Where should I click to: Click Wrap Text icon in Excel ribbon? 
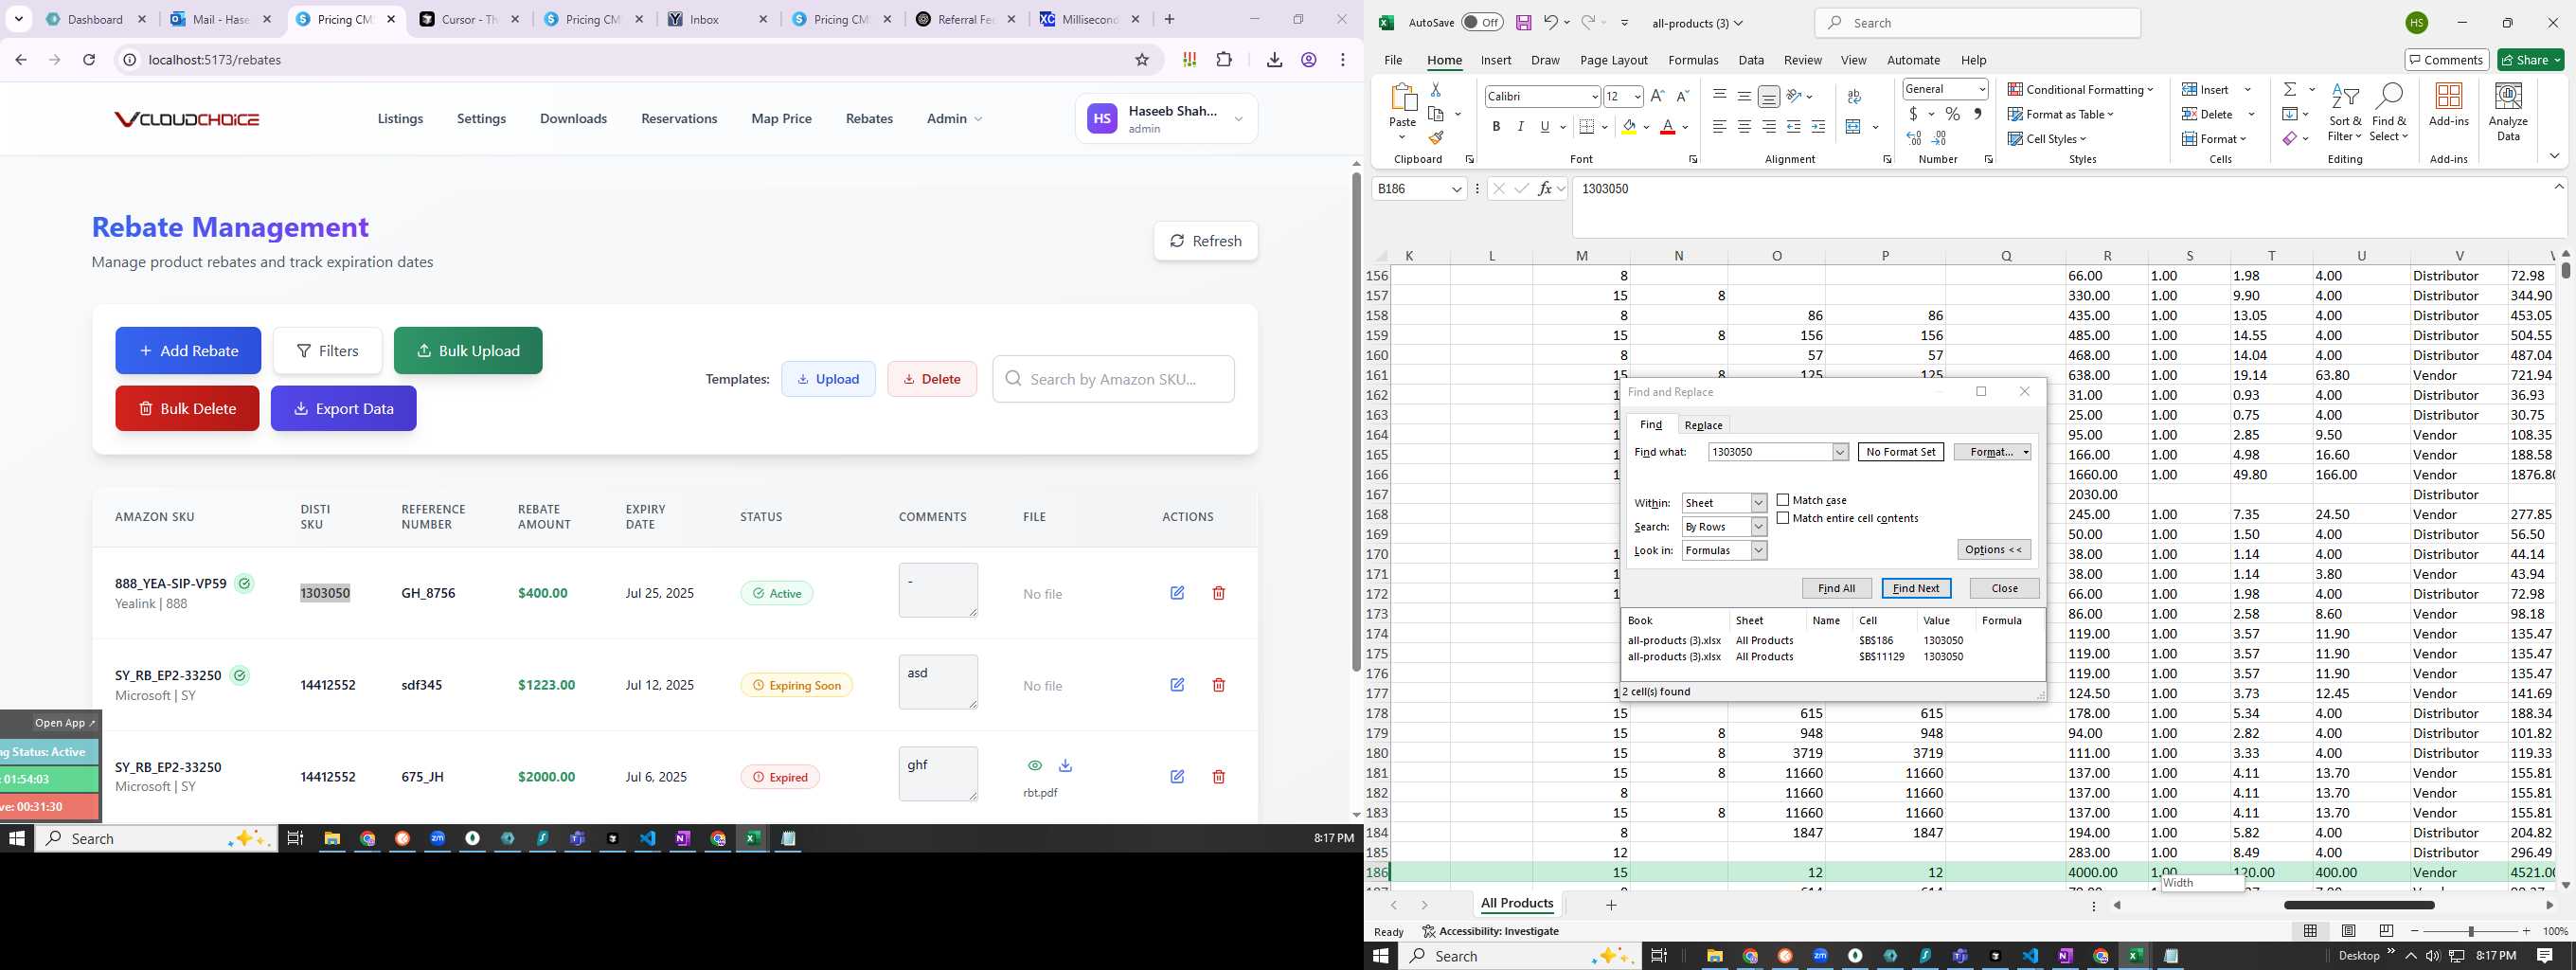[x=1854, y=96]
